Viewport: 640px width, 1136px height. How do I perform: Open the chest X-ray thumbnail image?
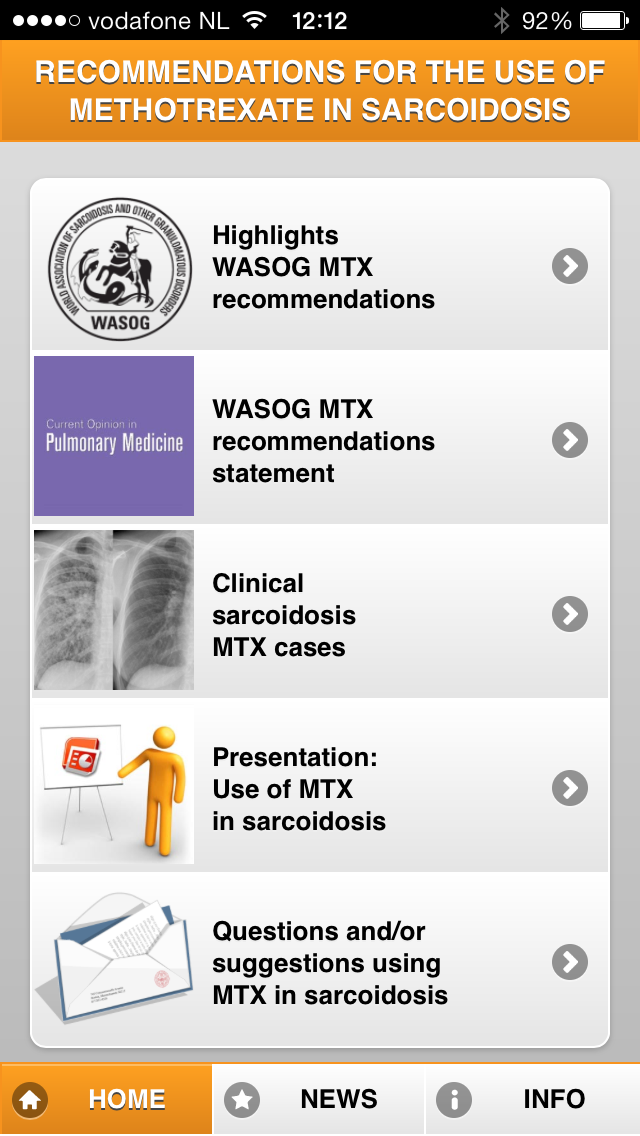click(x=114, y=610)
